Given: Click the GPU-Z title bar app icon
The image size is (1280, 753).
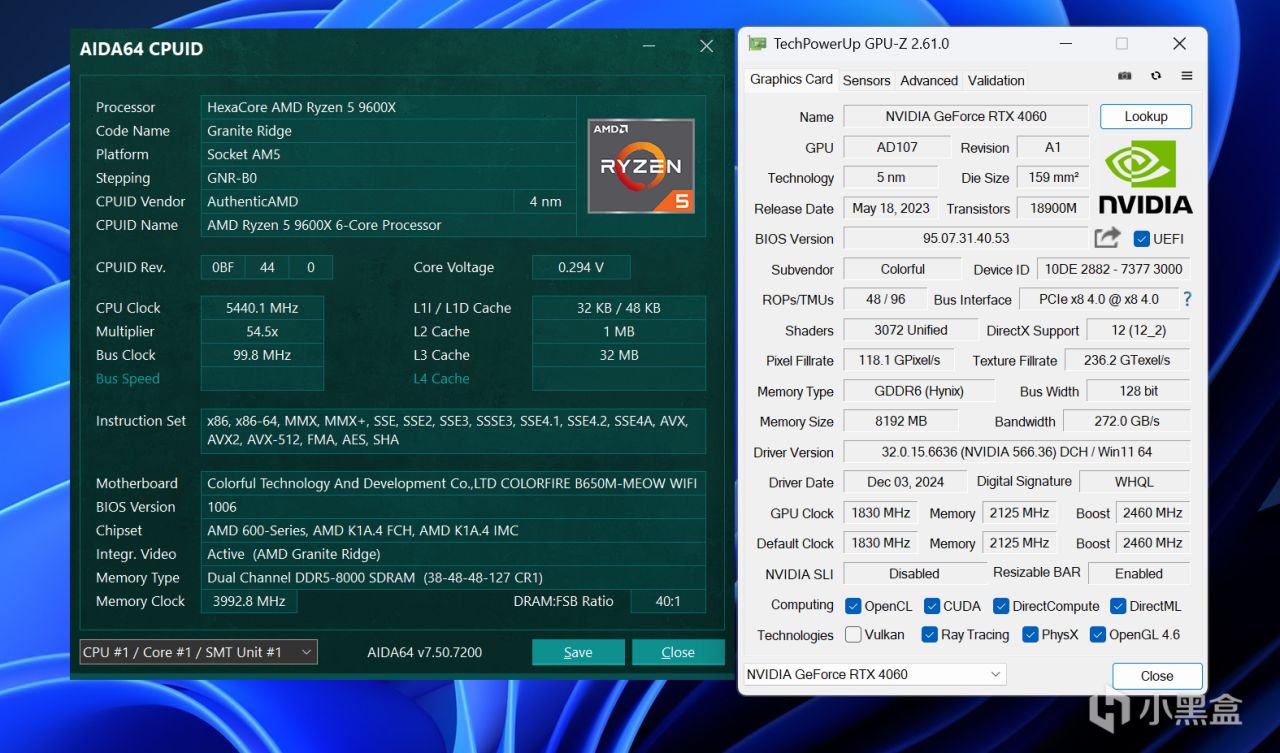Looking at the screenshot, I should 757,44.
